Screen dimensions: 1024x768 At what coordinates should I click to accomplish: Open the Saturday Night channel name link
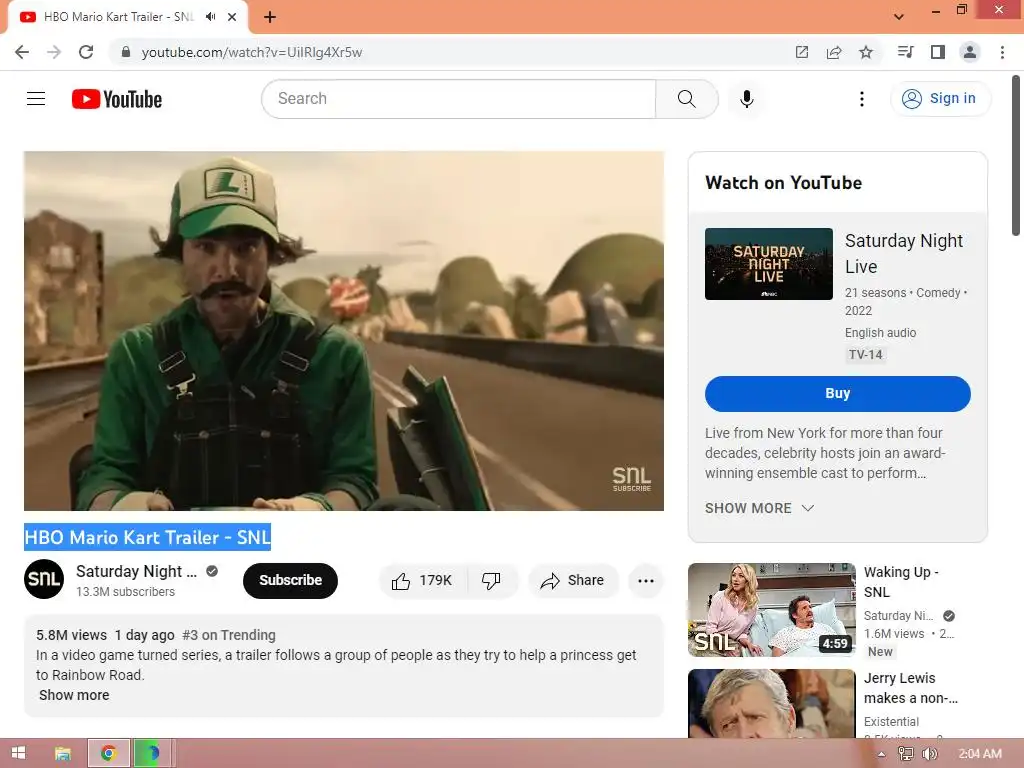click(136, 571)
